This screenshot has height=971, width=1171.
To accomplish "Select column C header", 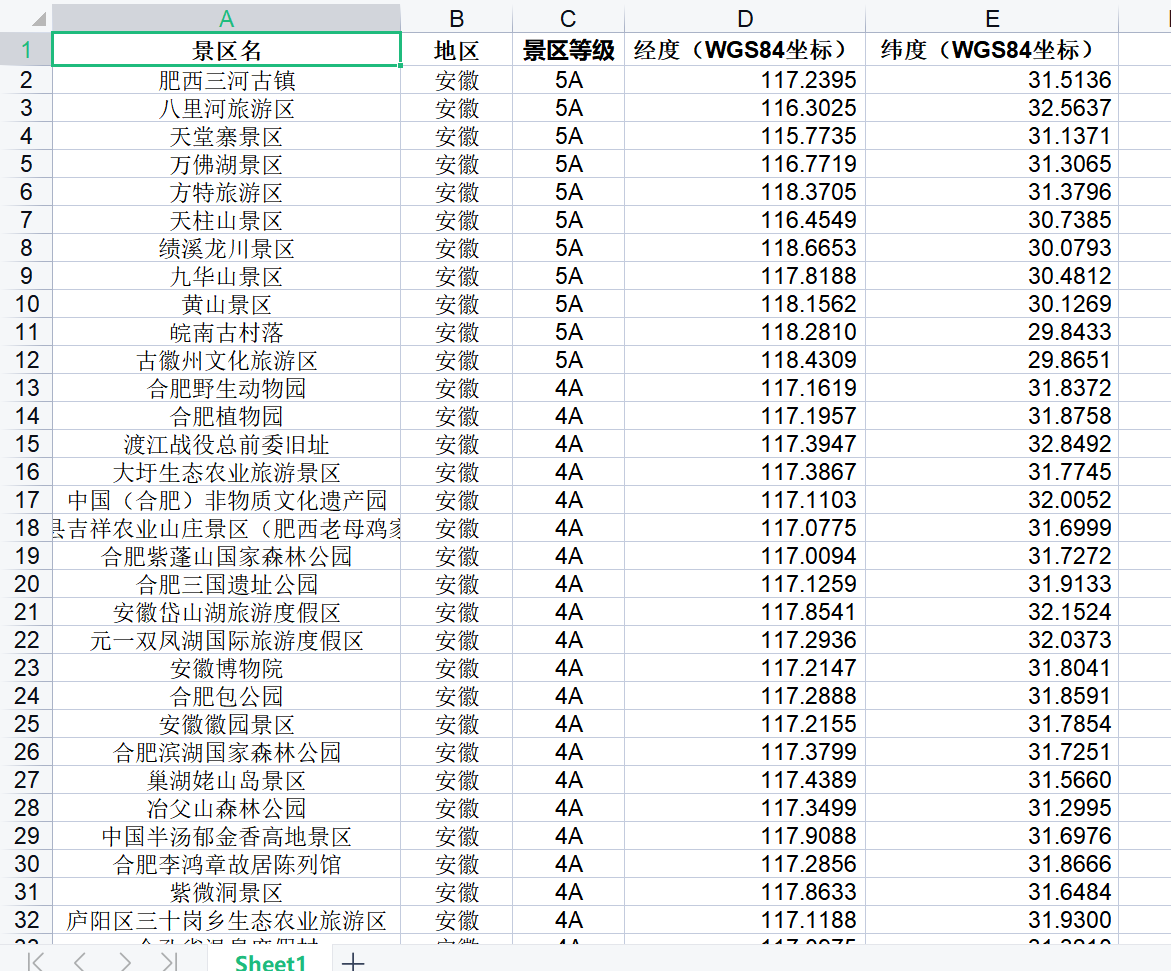I will click(568, 18).
